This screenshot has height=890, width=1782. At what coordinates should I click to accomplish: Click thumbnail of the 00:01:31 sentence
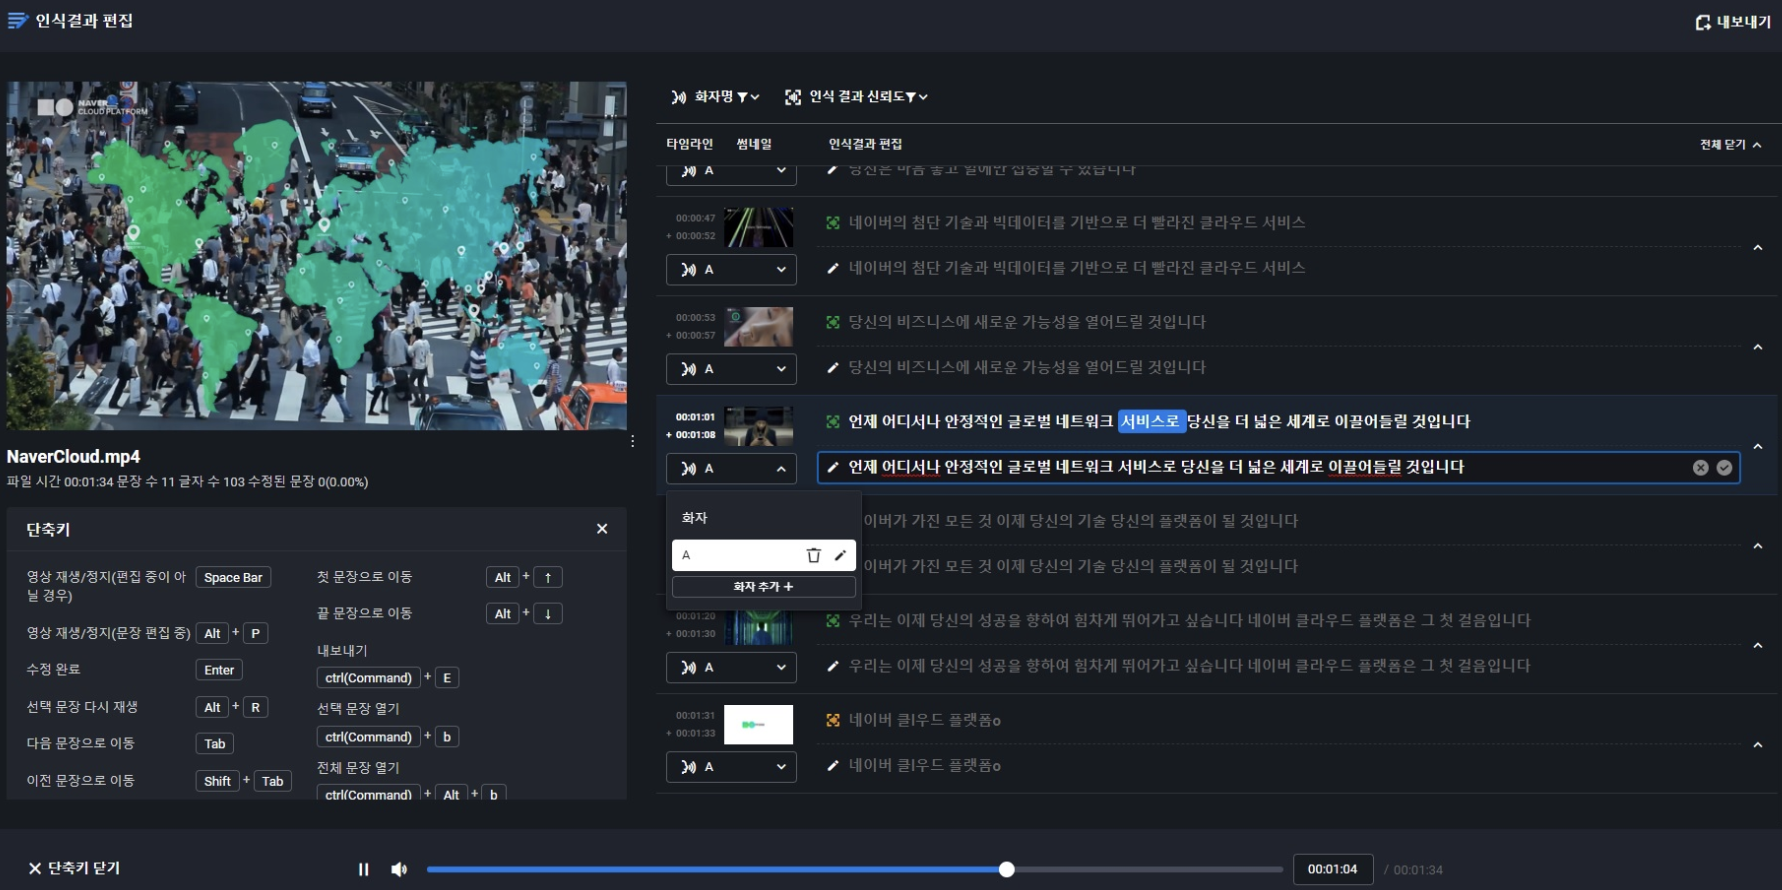[x=758, y=724]
